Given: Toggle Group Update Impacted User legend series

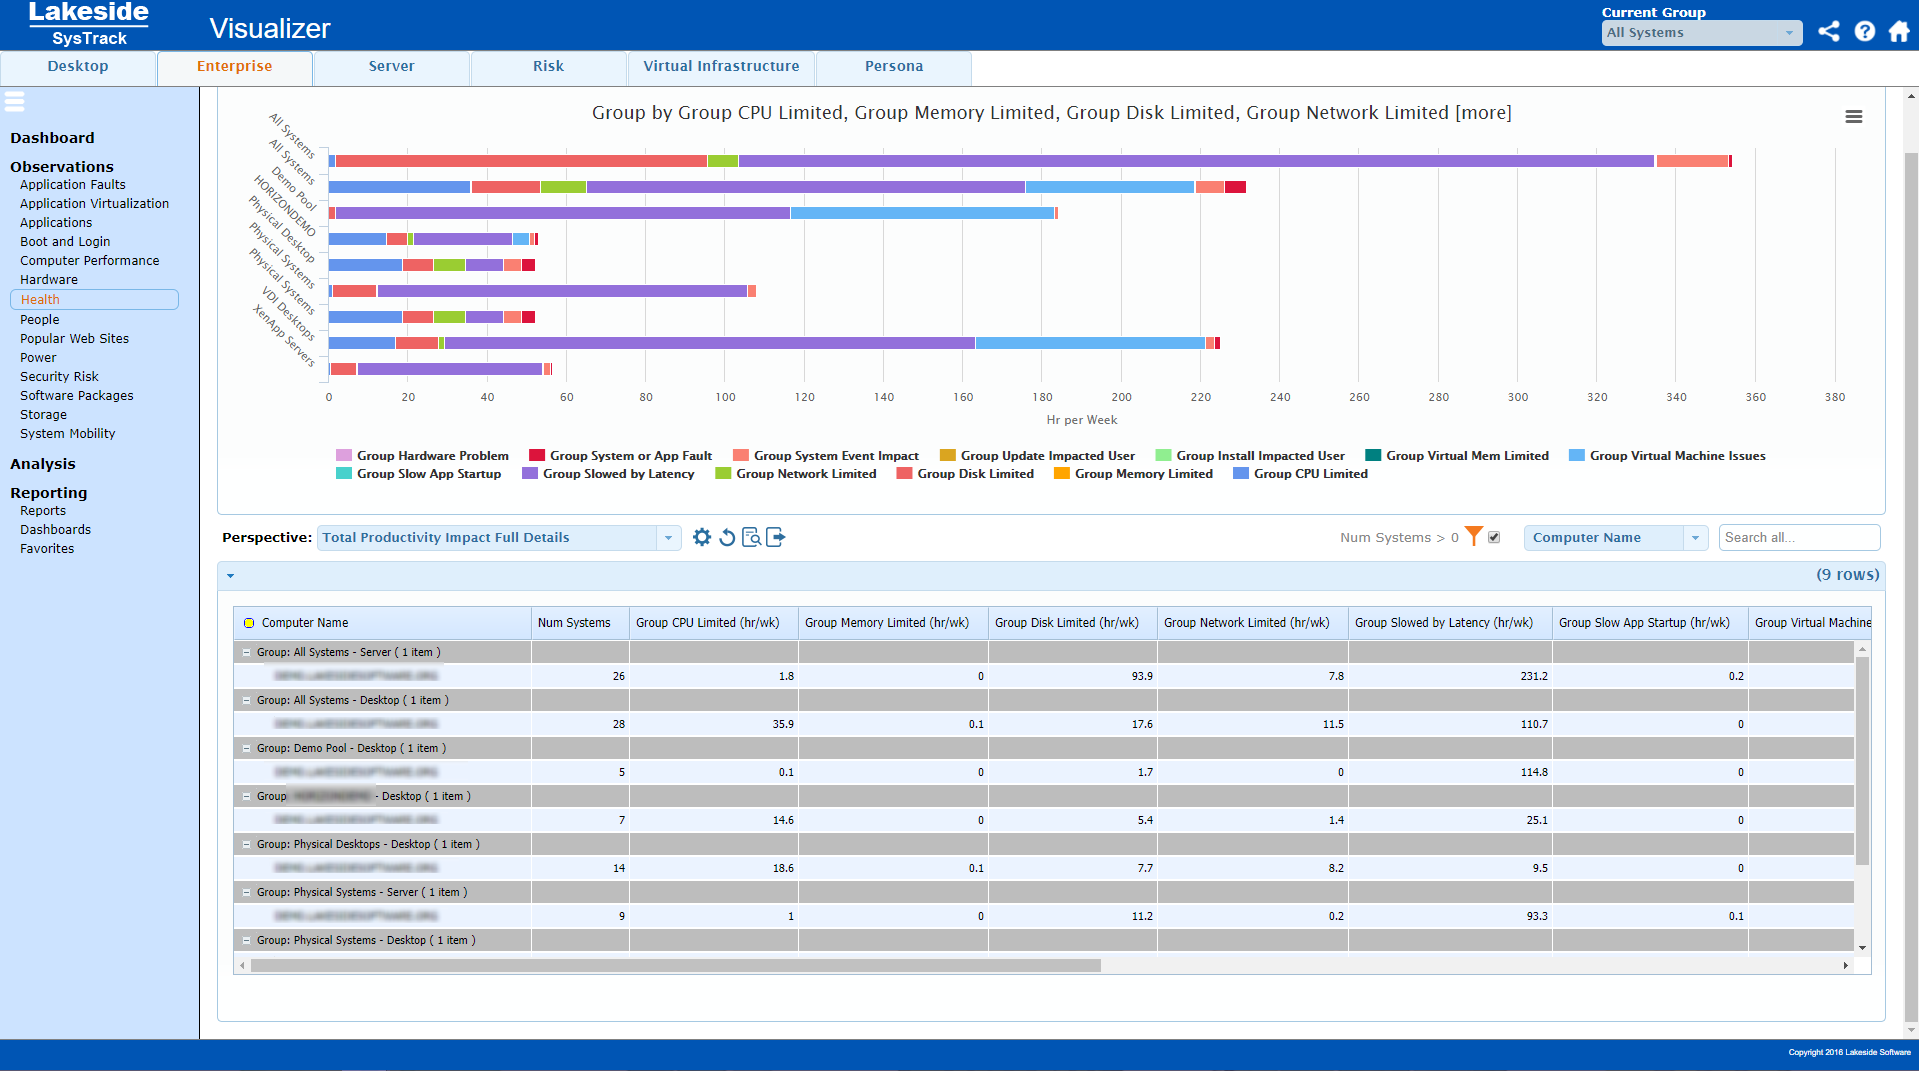Looking at the screenshot, I should [1037, 456].
